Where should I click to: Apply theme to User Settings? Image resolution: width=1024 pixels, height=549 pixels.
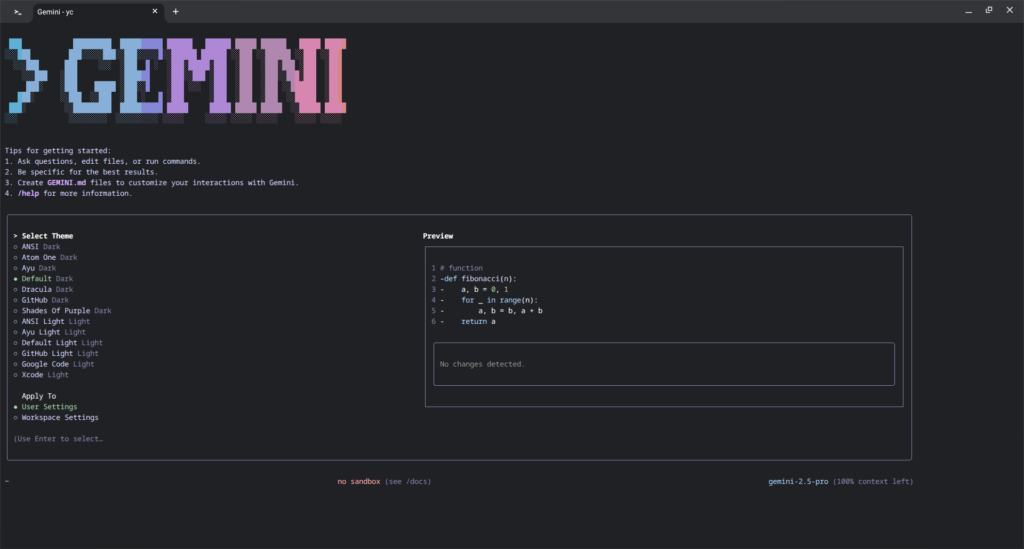click(46, 407)
